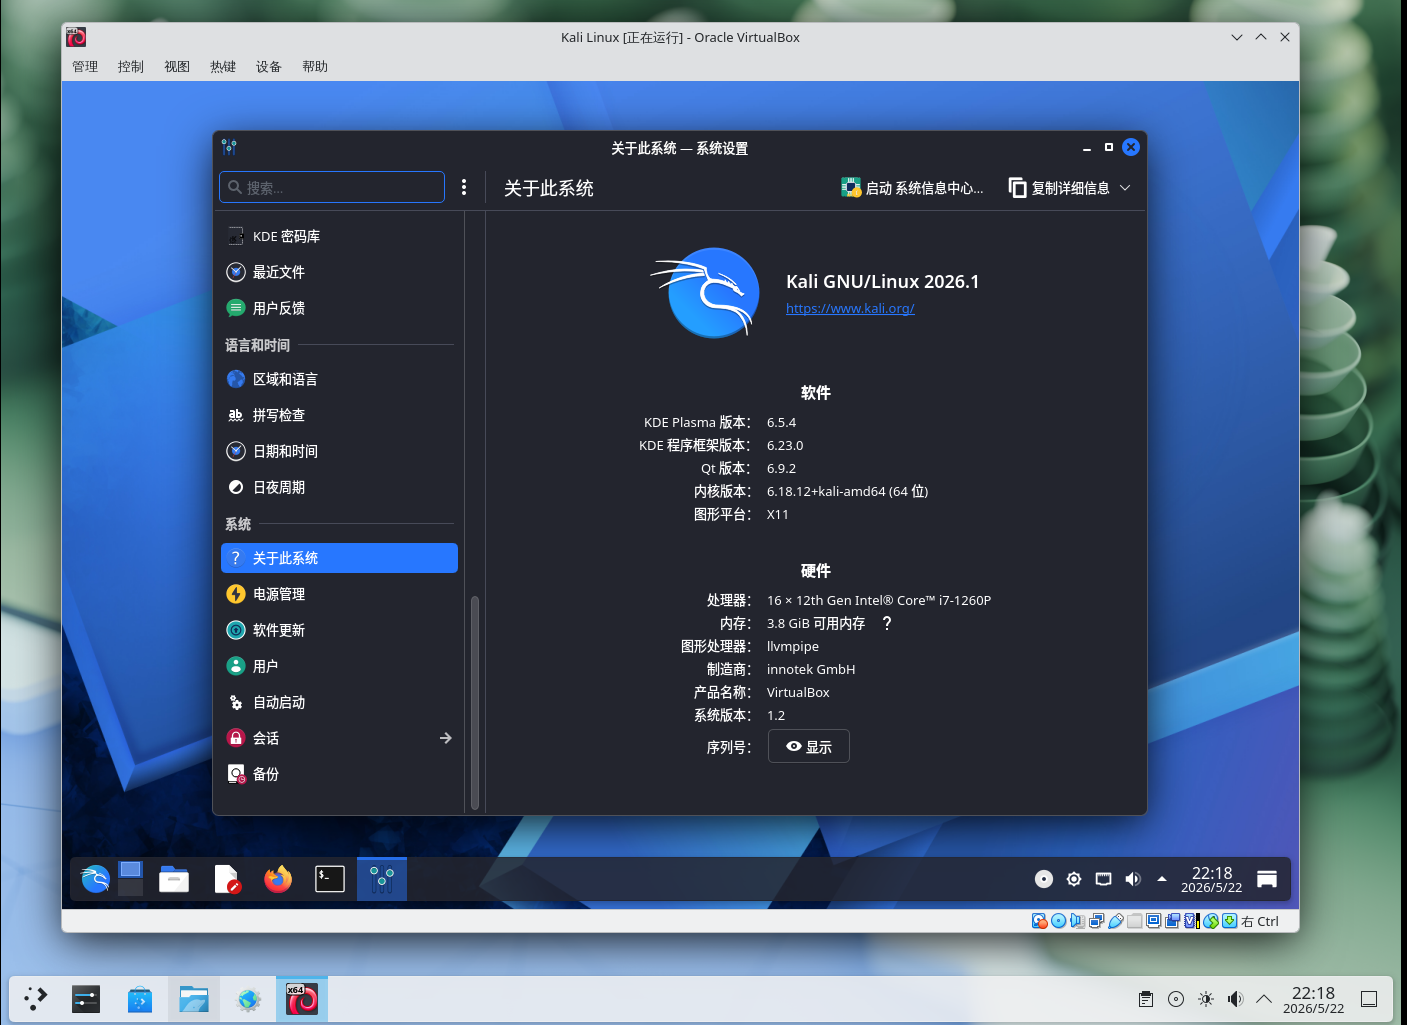The width and height of the screenshot is (1407, 1025).
Task: Open KDE 密码库 settings in sidebar
Action: [x=338, y=236]
